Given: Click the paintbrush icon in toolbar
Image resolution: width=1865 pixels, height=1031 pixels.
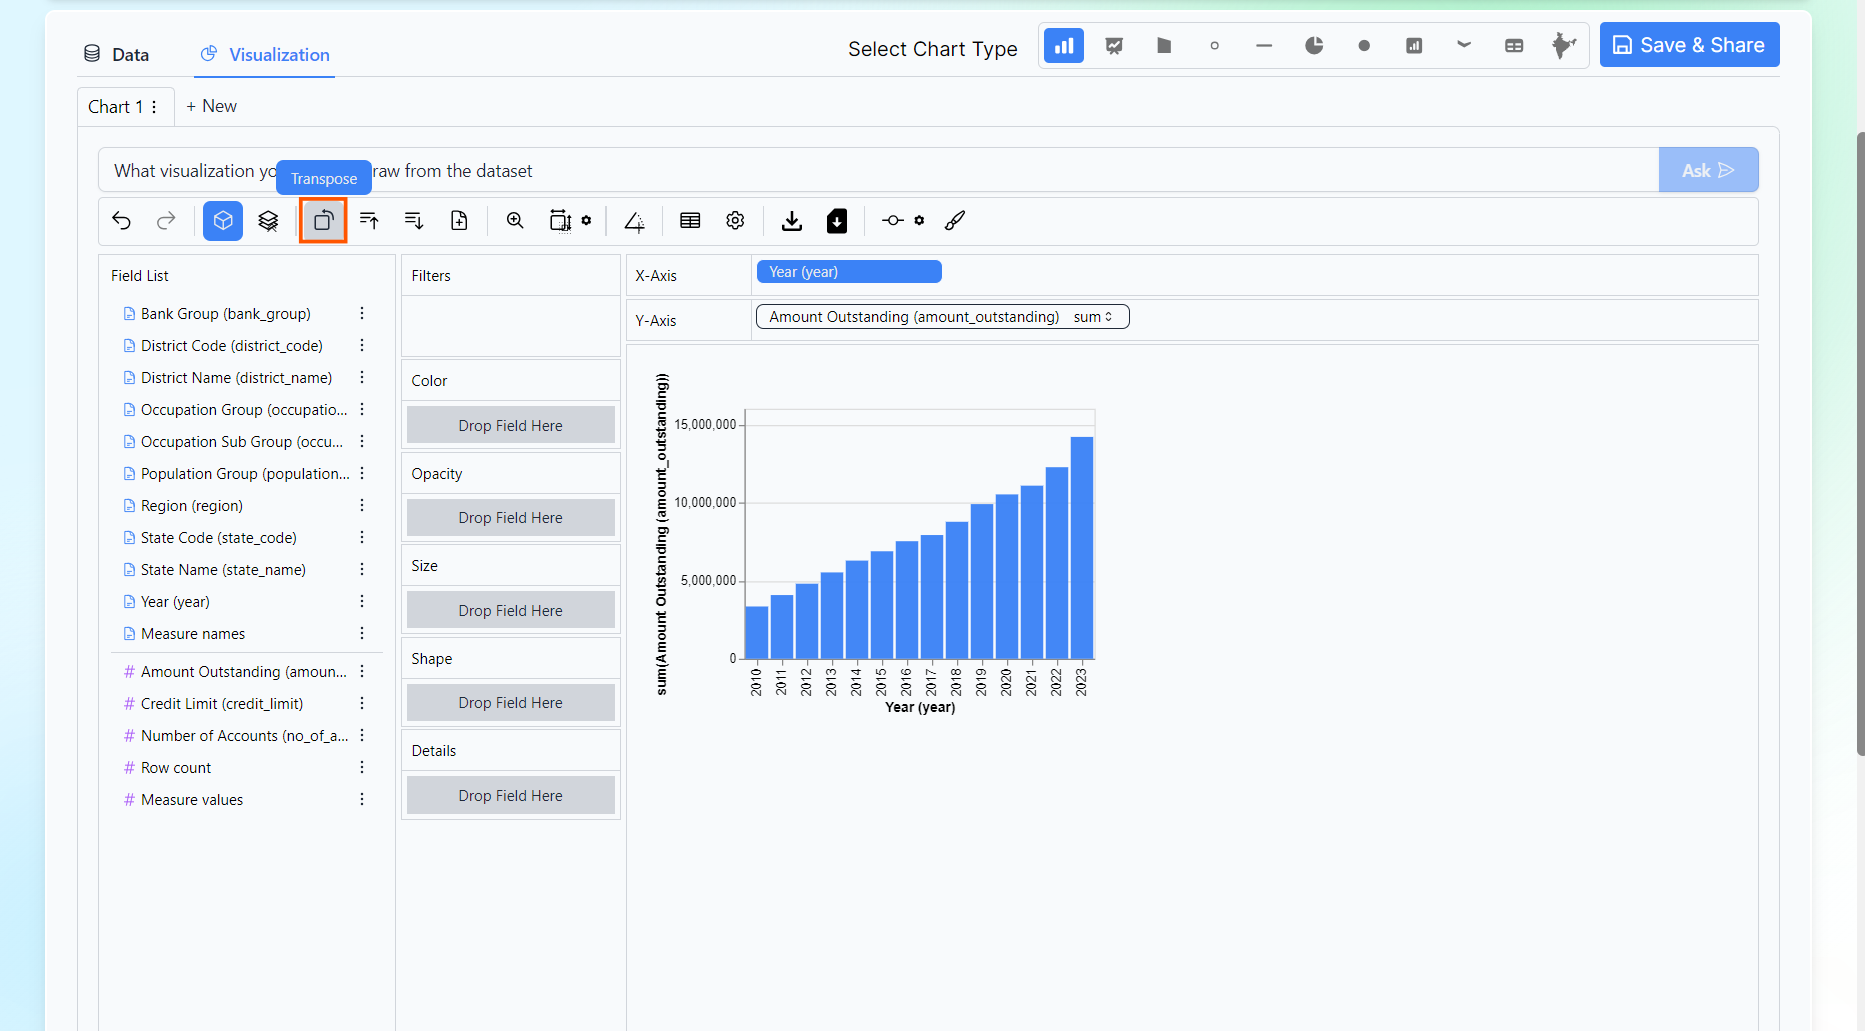Looking at the screenshot, I should click(955, 221).
